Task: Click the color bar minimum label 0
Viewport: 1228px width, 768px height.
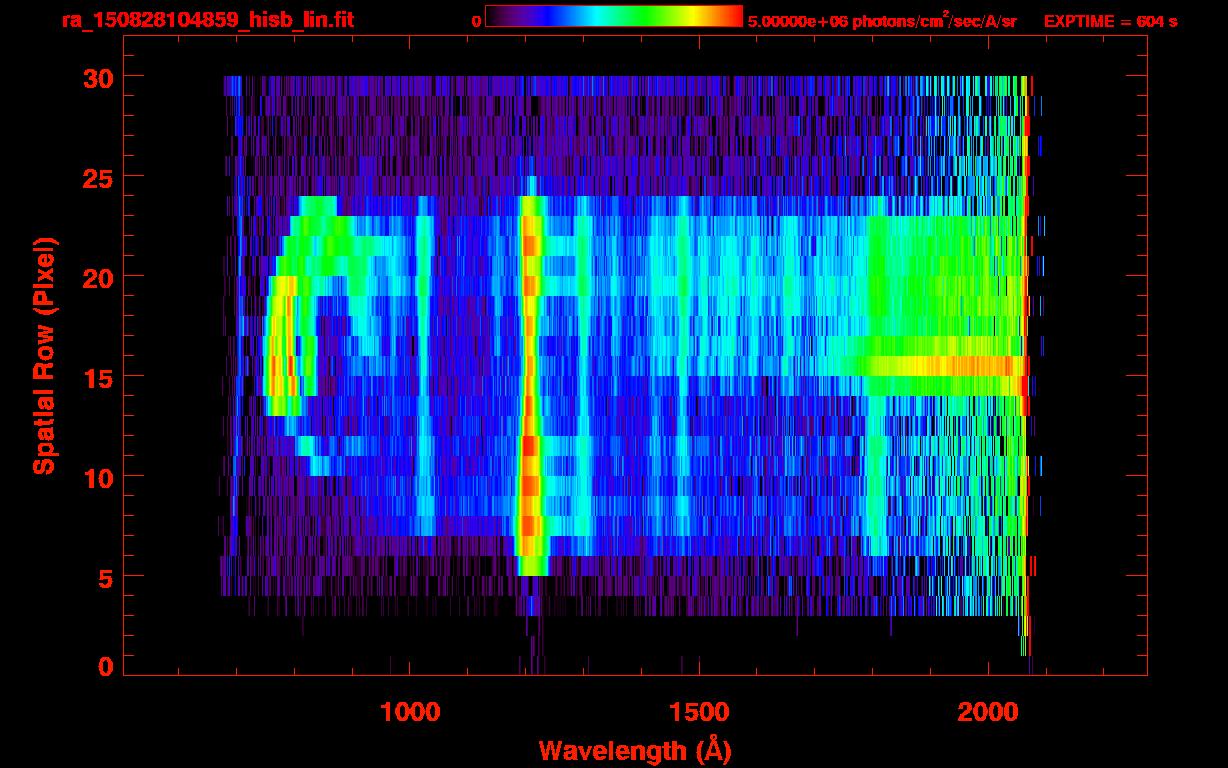Action: (x=477, y=22)
